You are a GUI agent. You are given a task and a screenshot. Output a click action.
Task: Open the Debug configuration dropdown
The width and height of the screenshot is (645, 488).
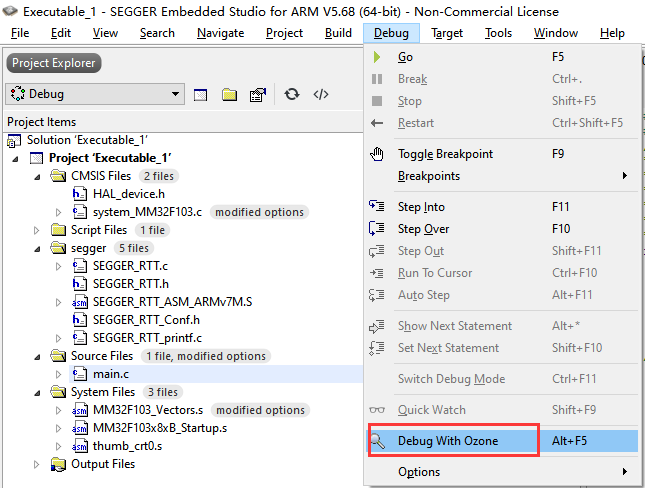click(95, 94)
